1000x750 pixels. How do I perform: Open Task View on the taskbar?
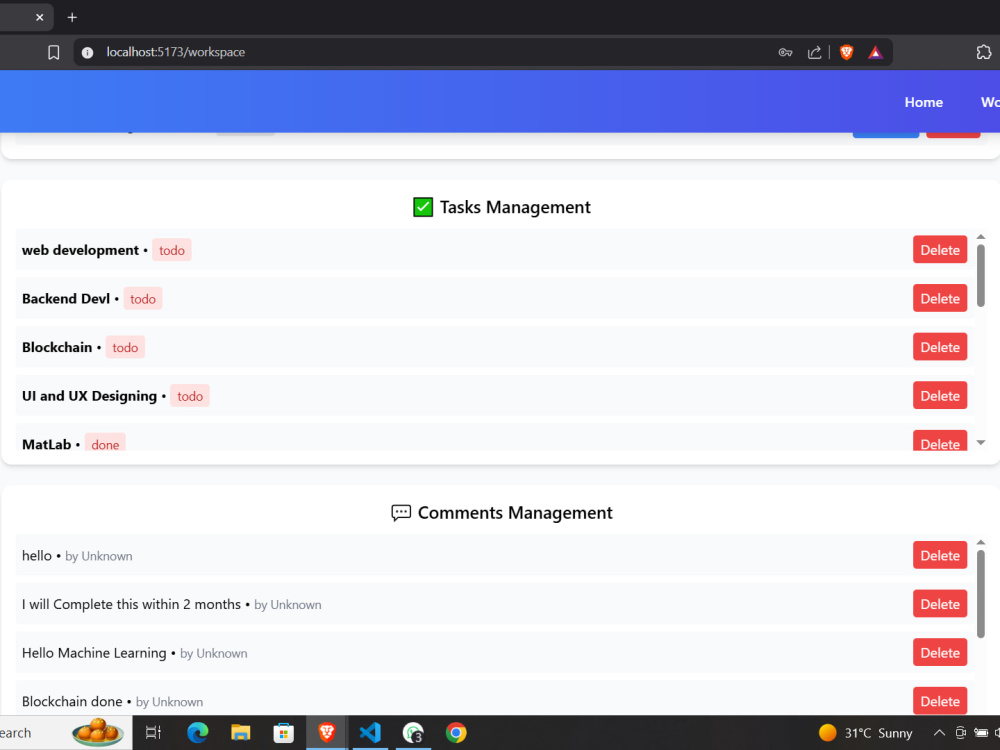coord(153,733)
